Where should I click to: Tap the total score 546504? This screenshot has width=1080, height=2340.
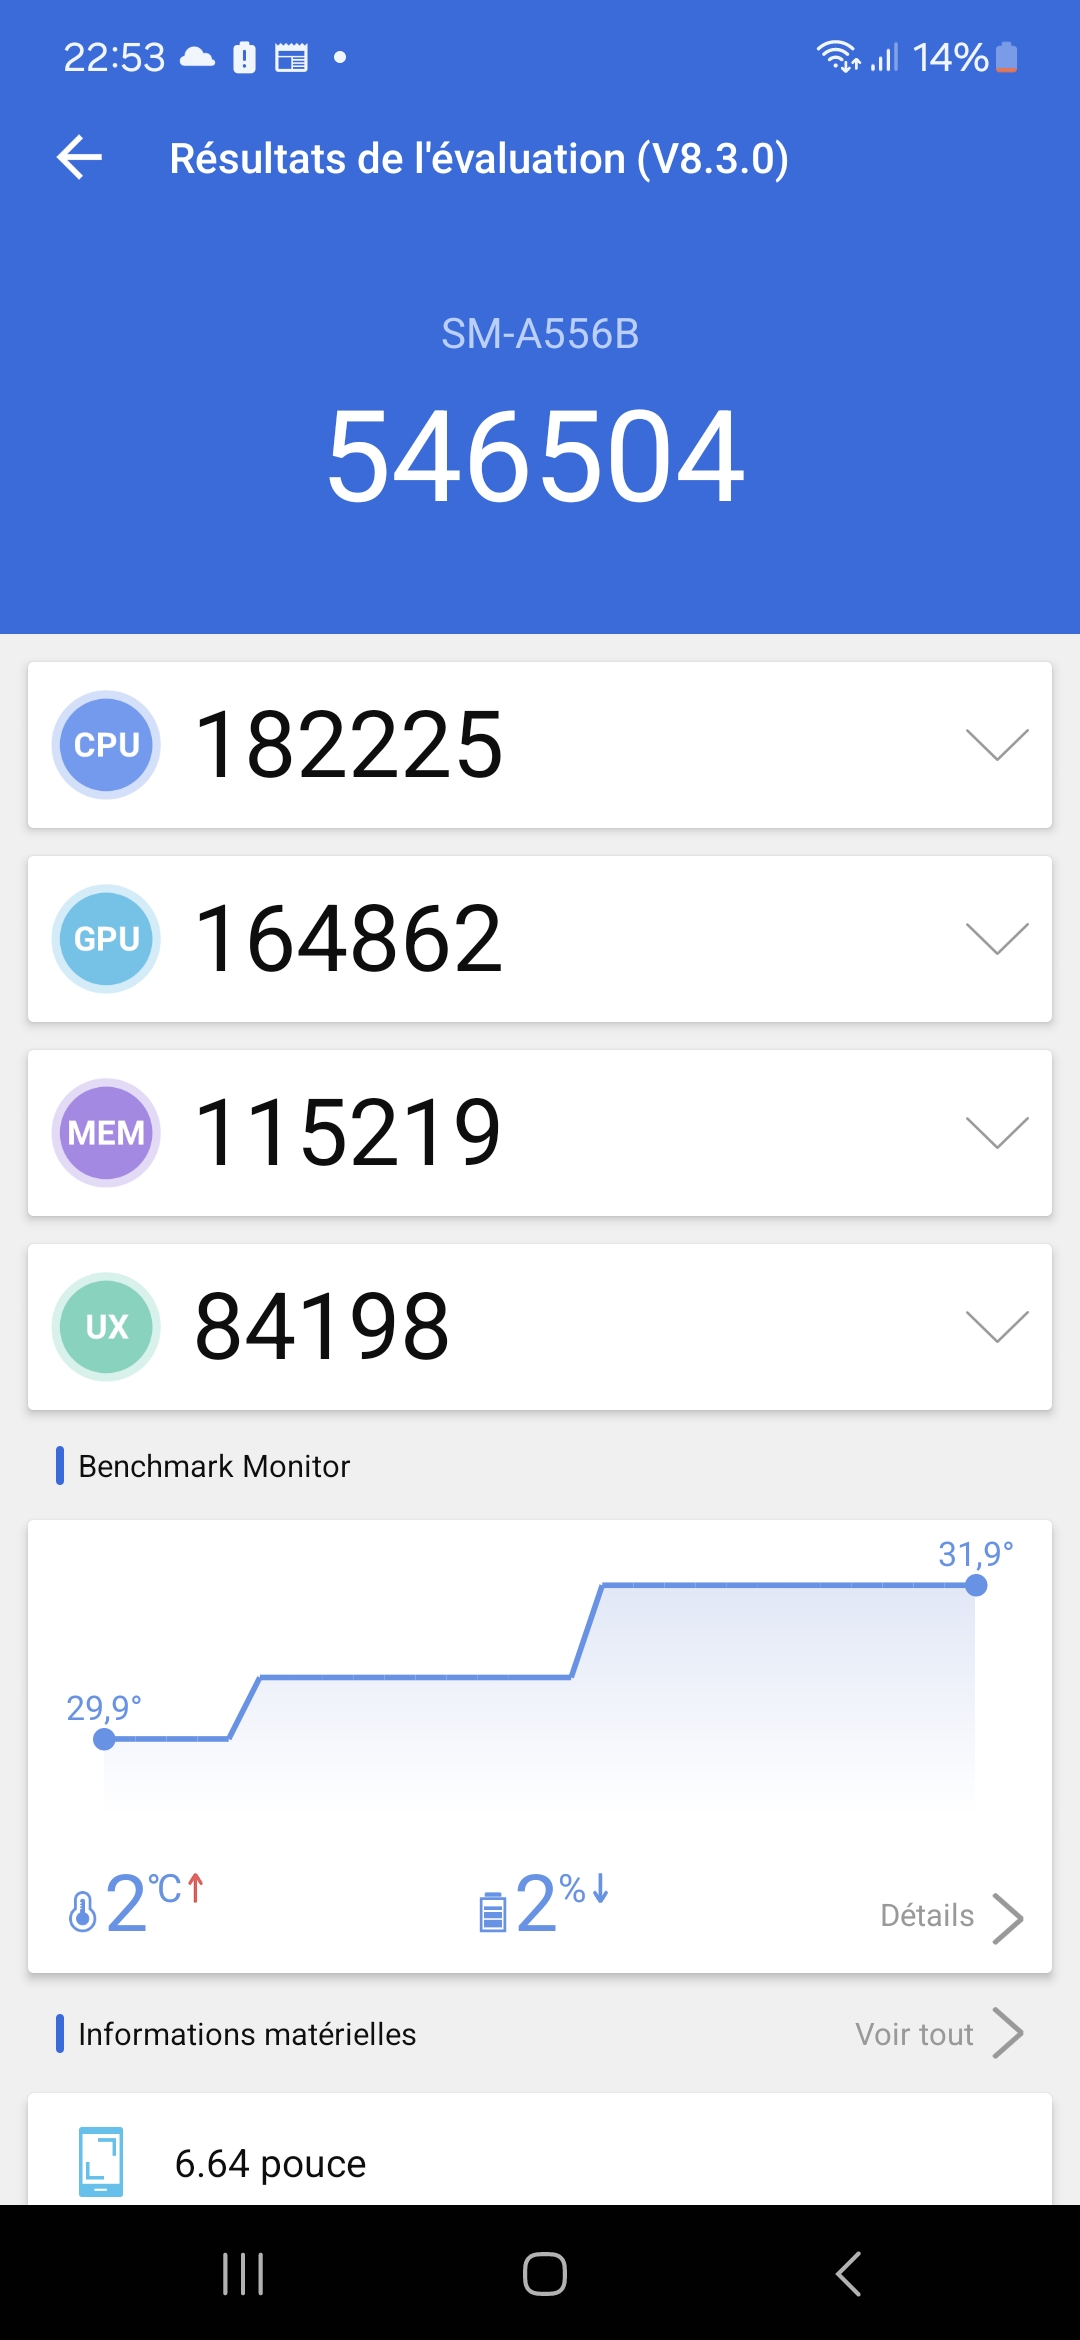[536, 456]
